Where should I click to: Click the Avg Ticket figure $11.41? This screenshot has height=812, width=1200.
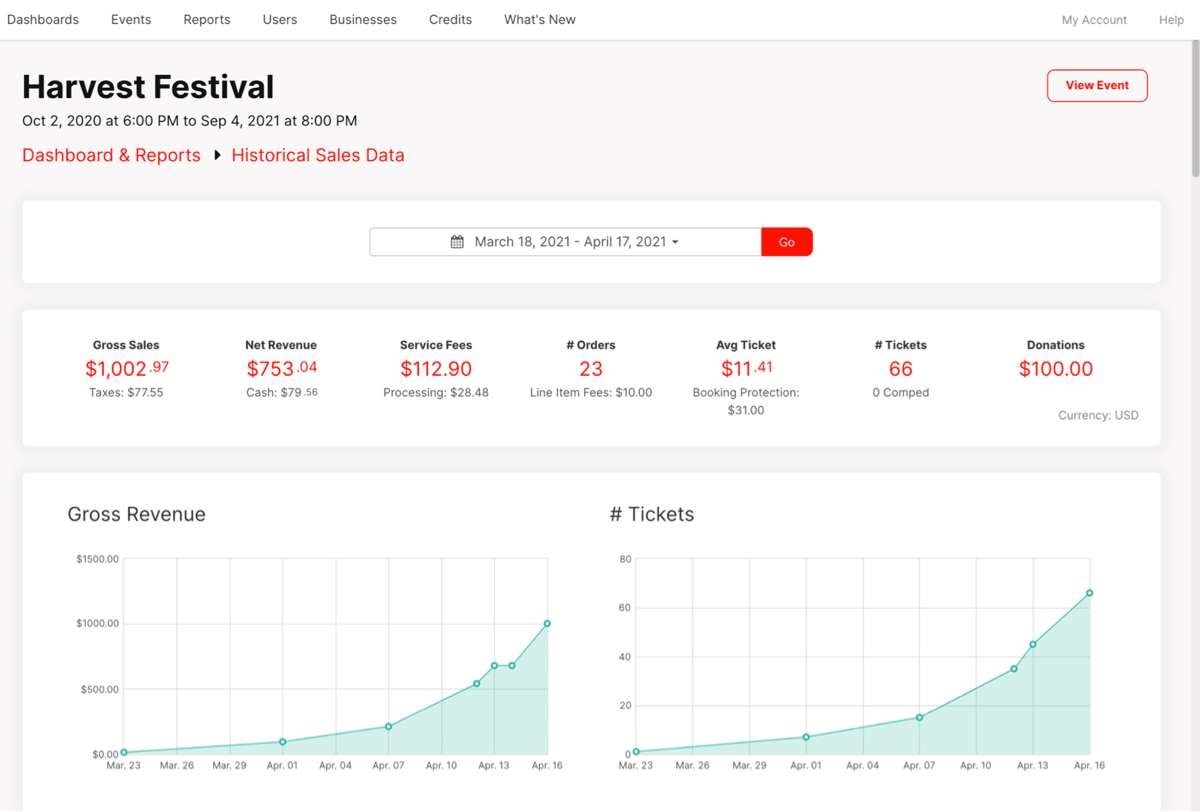[745, 368]
